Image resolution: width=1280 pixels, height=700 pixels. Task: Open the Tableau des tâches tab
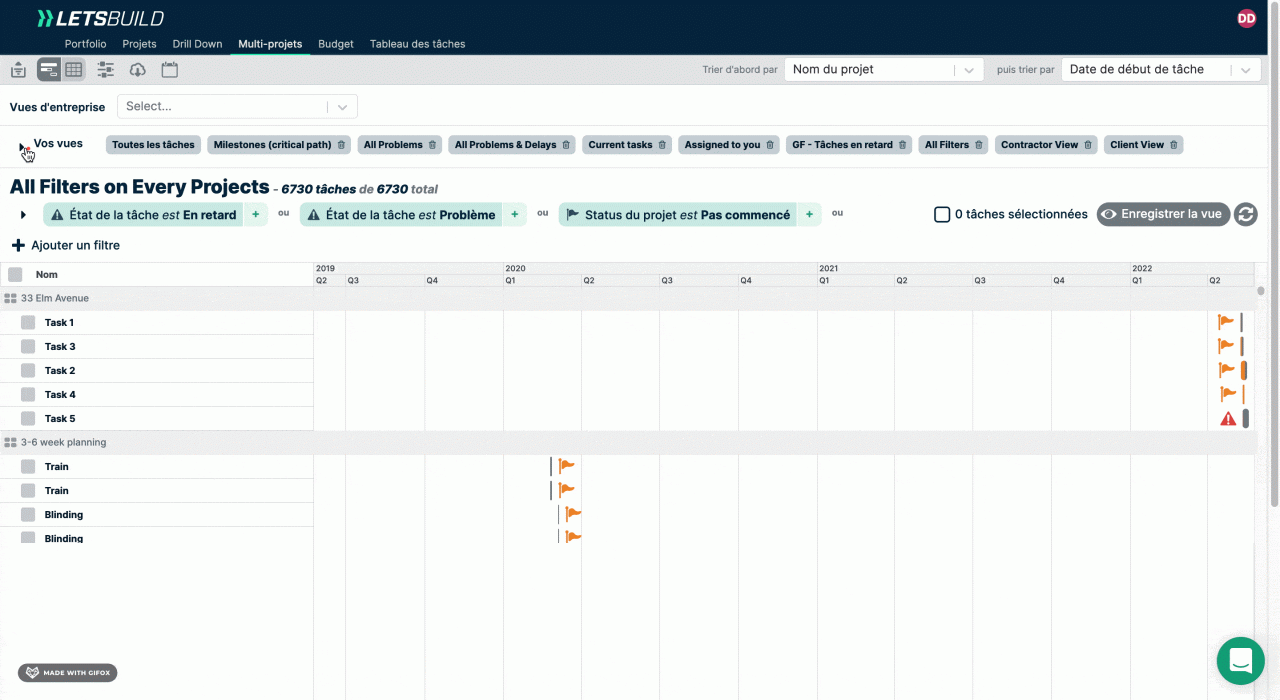pos(417,44)
